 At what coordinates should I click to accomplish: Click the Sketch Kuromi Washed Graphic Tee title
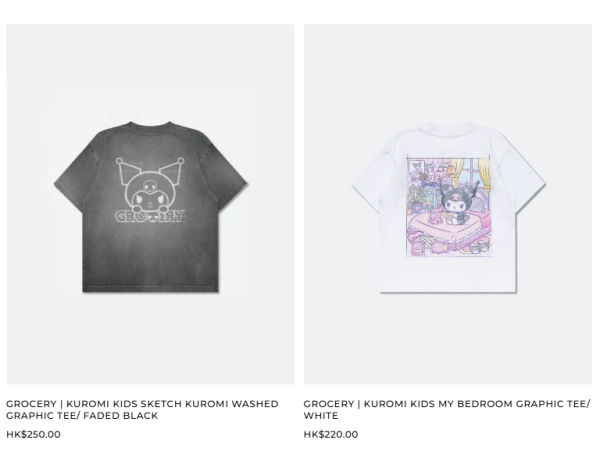pos(142,410)
